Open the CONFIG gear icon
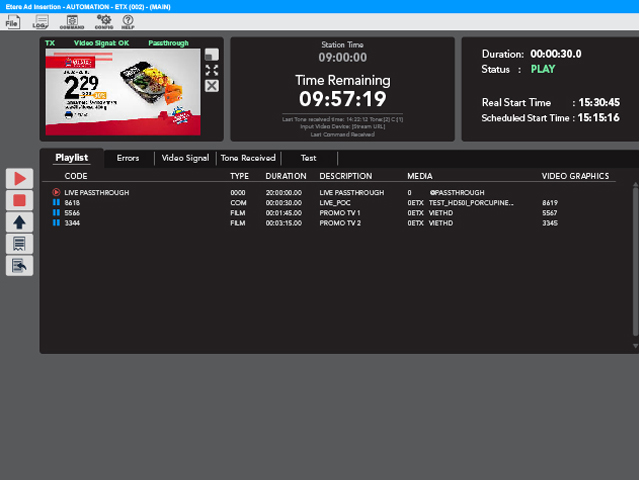The image size is (640, 480). click(104, 22)
